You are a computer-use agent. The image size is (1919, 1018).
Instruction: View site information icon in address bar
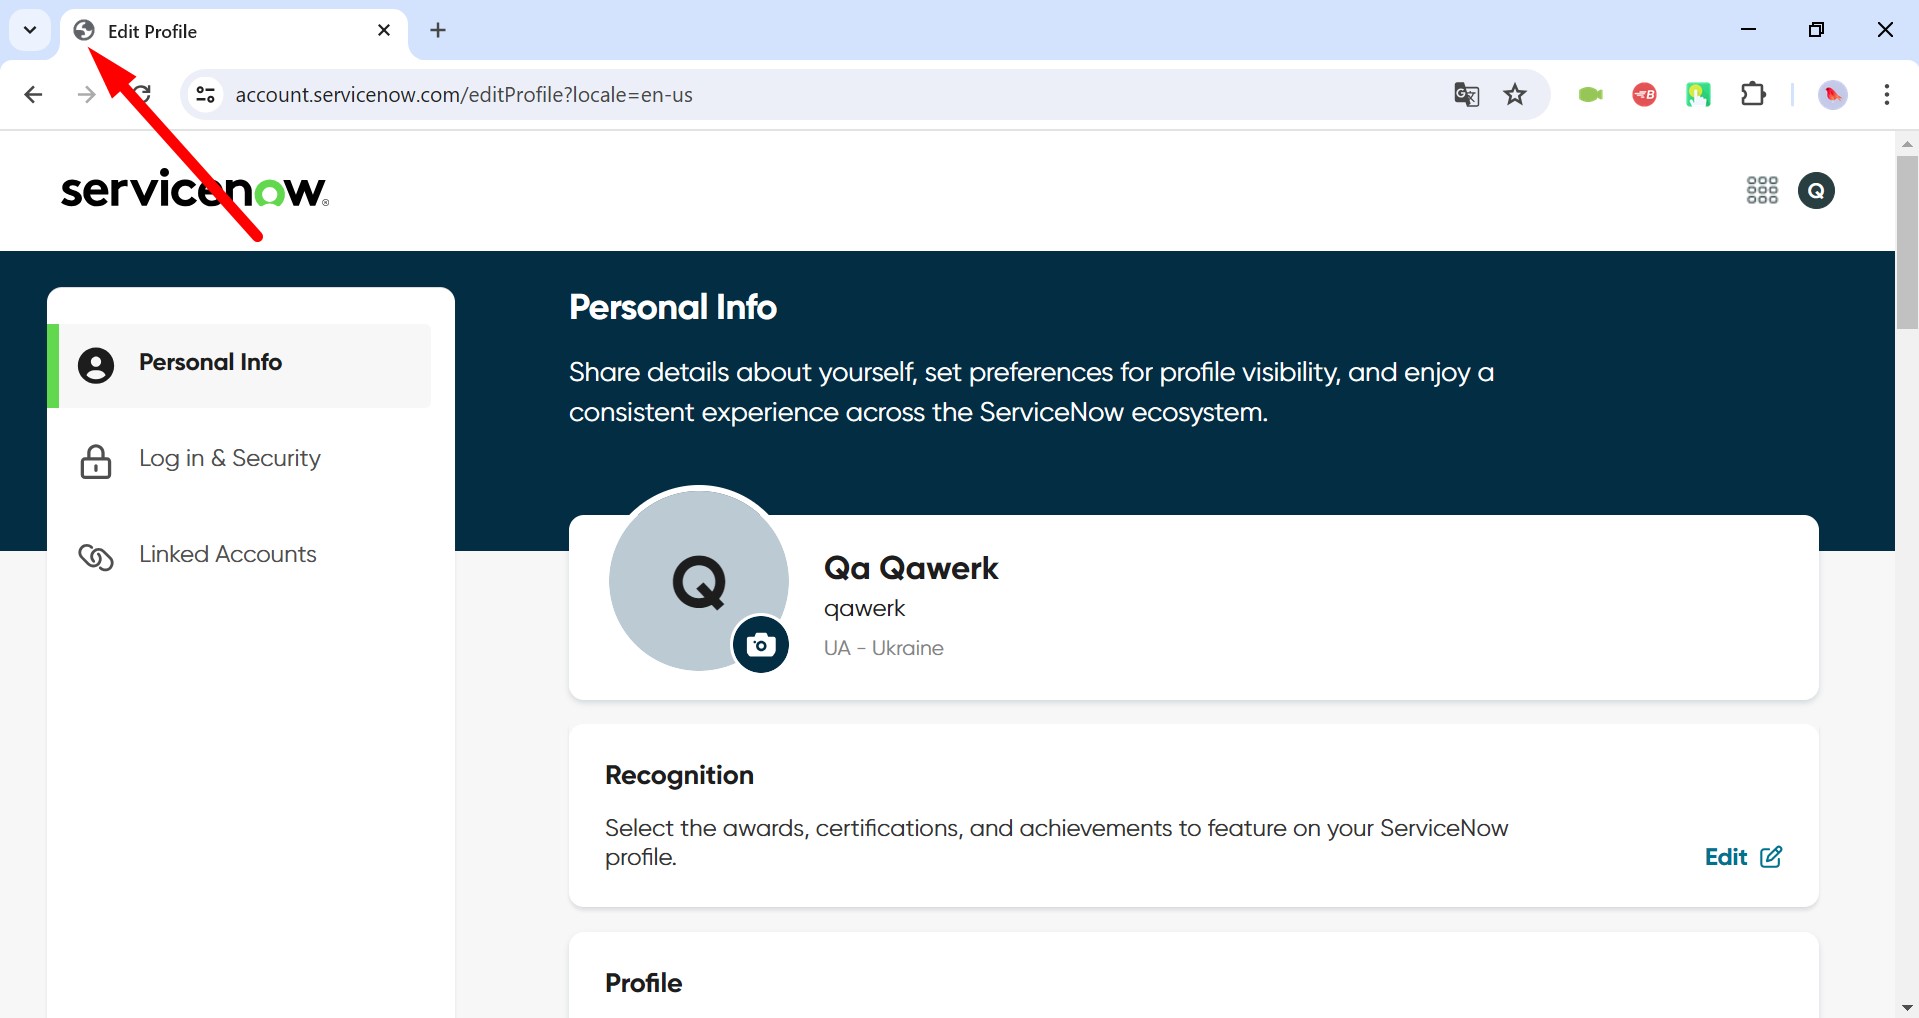pyautogui.click(x=206, y=95)
